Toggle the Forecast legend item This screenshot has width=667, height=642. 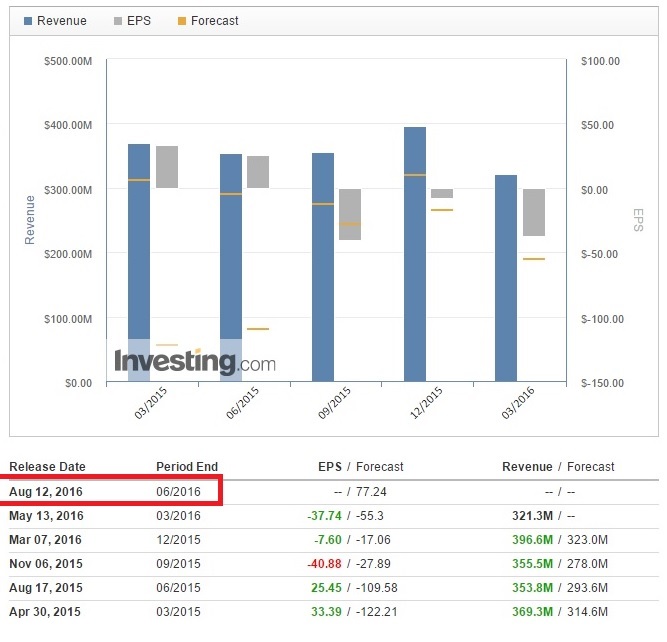tap(208, 21)
